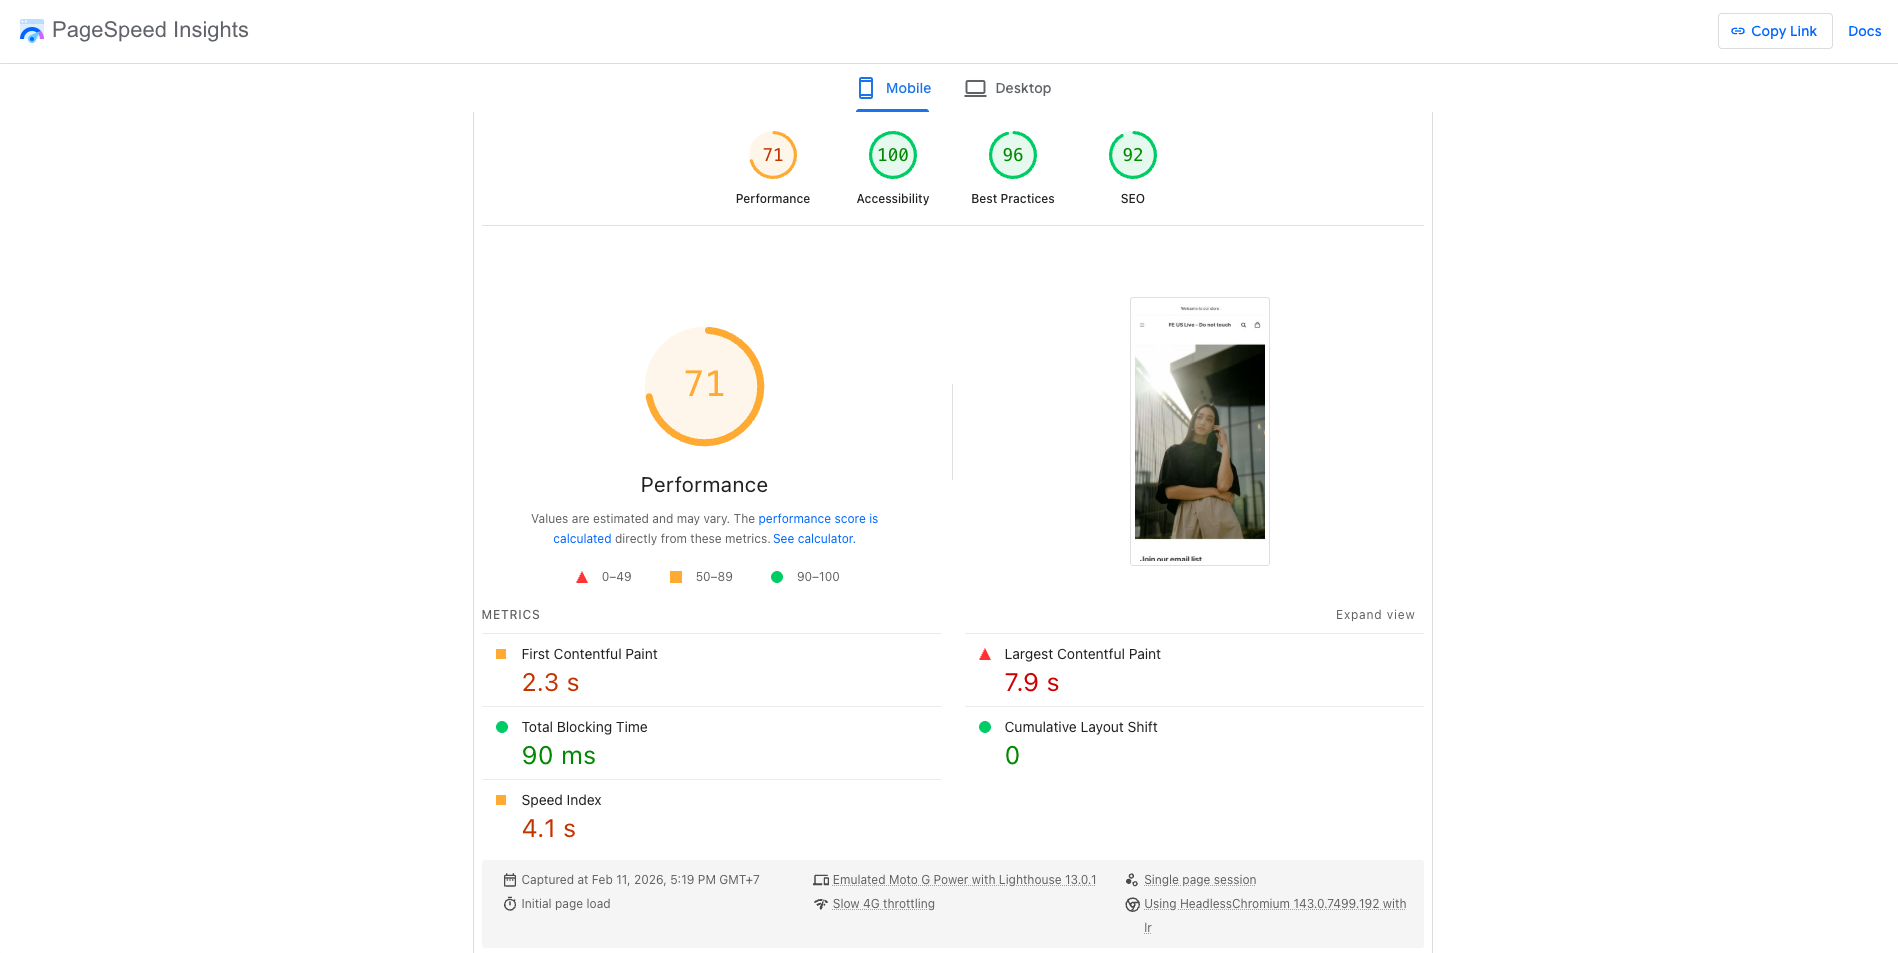
Task: Click the 2.3 s value
Action: point(550,683)
